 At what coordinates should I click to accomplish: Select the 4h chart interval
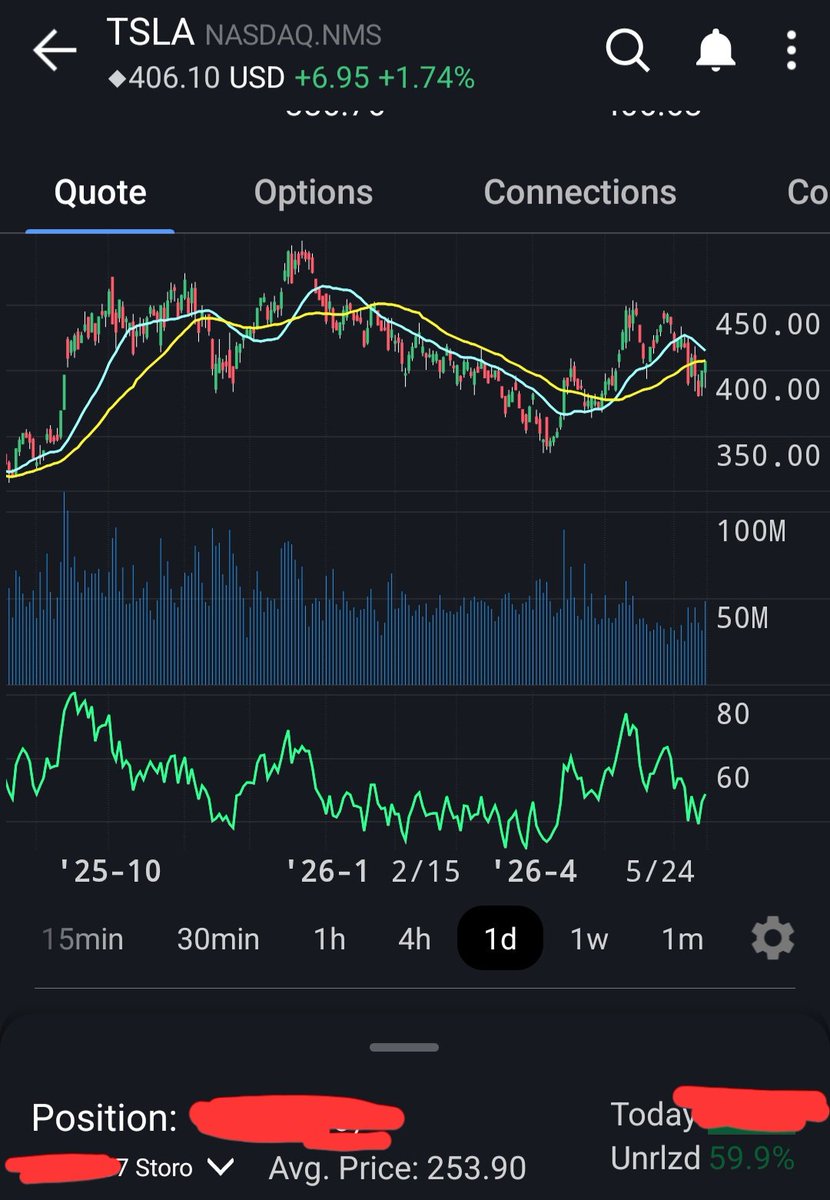[414, 939]
